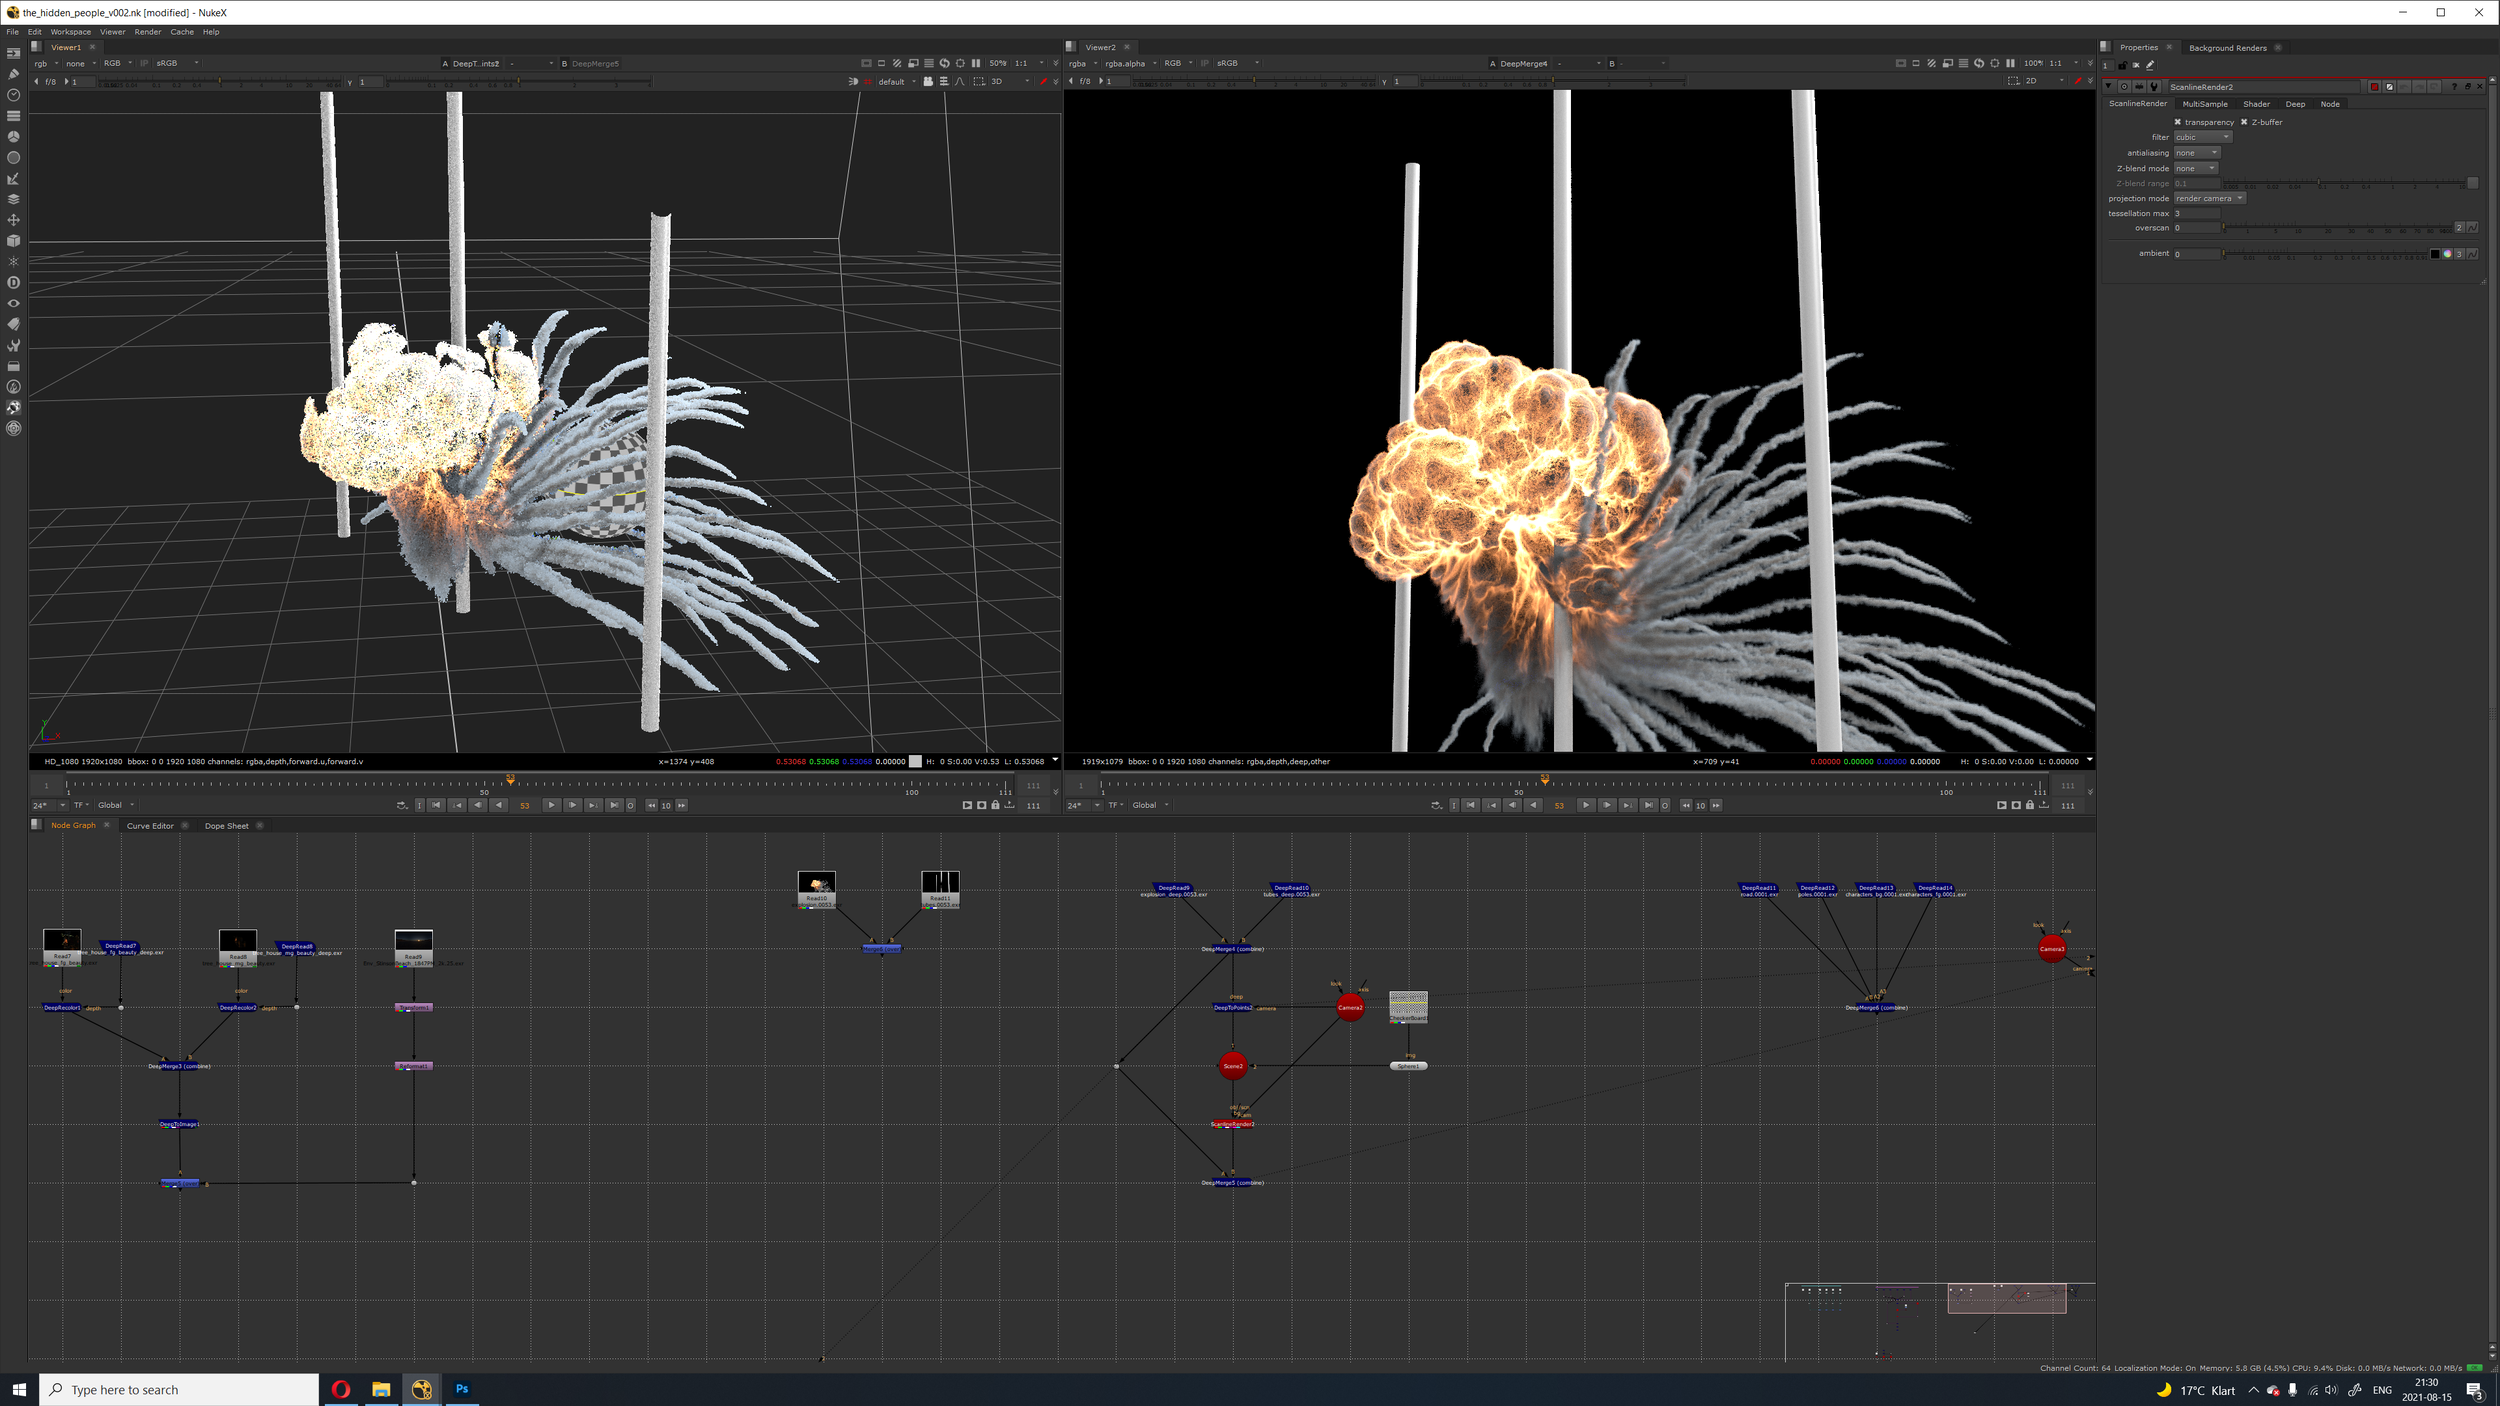Click the ScanlineRender2 help question-mark icon
Viewport: 2500px width, 1406px height.
(x=2453, y=87)
